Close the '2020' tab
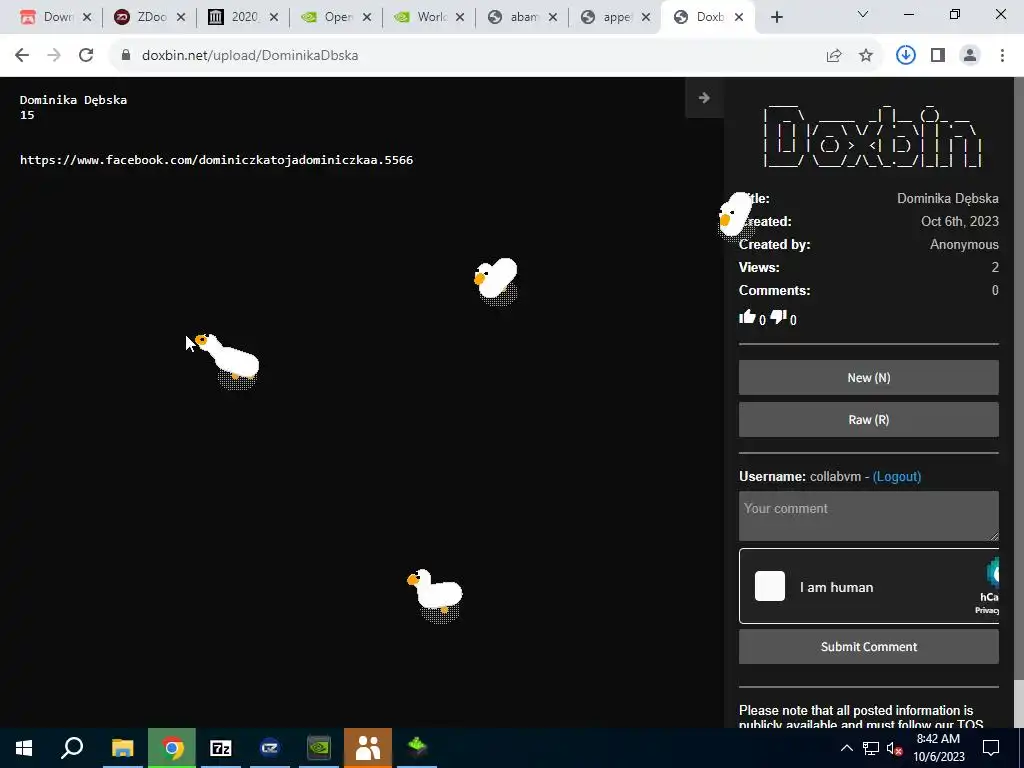 [274, 18]
